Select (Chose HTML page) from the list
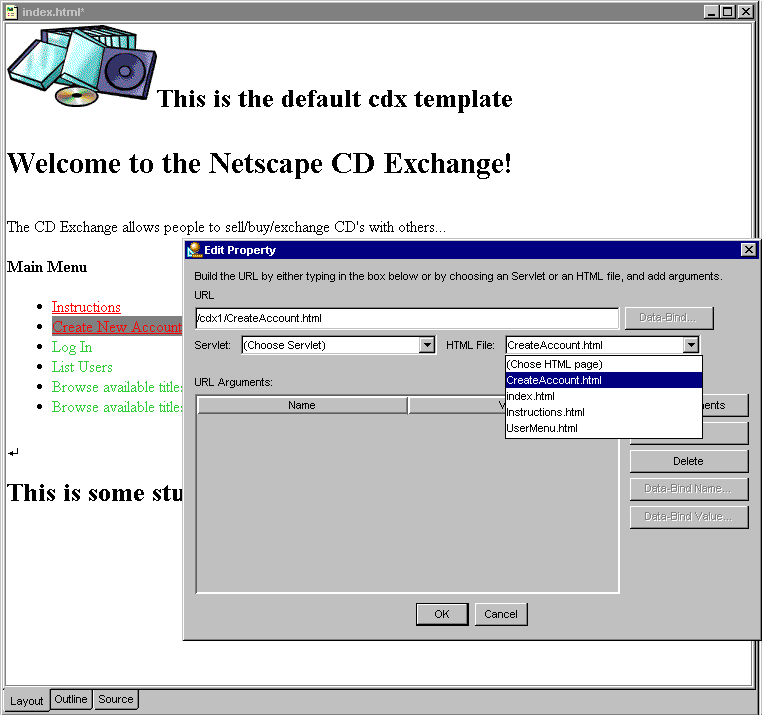This screenshot has height=715, width=762. (x=604, y=364)
